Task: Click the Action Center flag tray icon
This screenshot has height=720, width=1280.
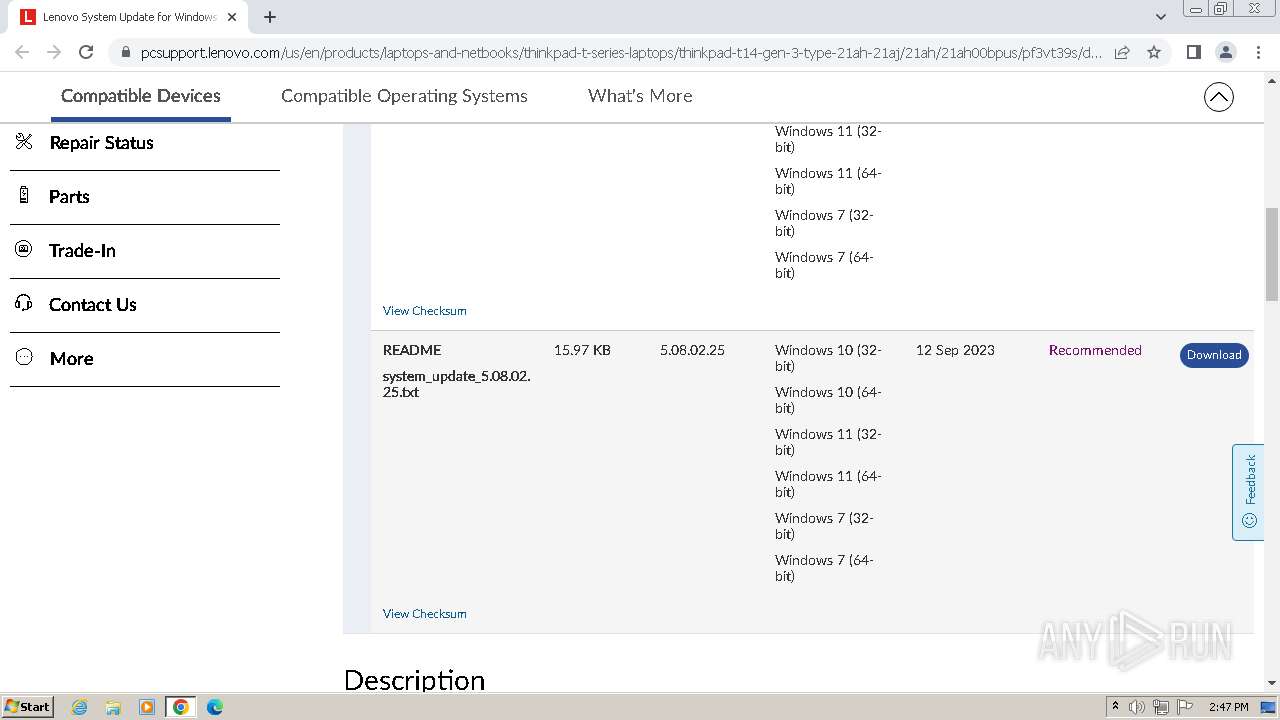Action: (x=1185, y=707)
